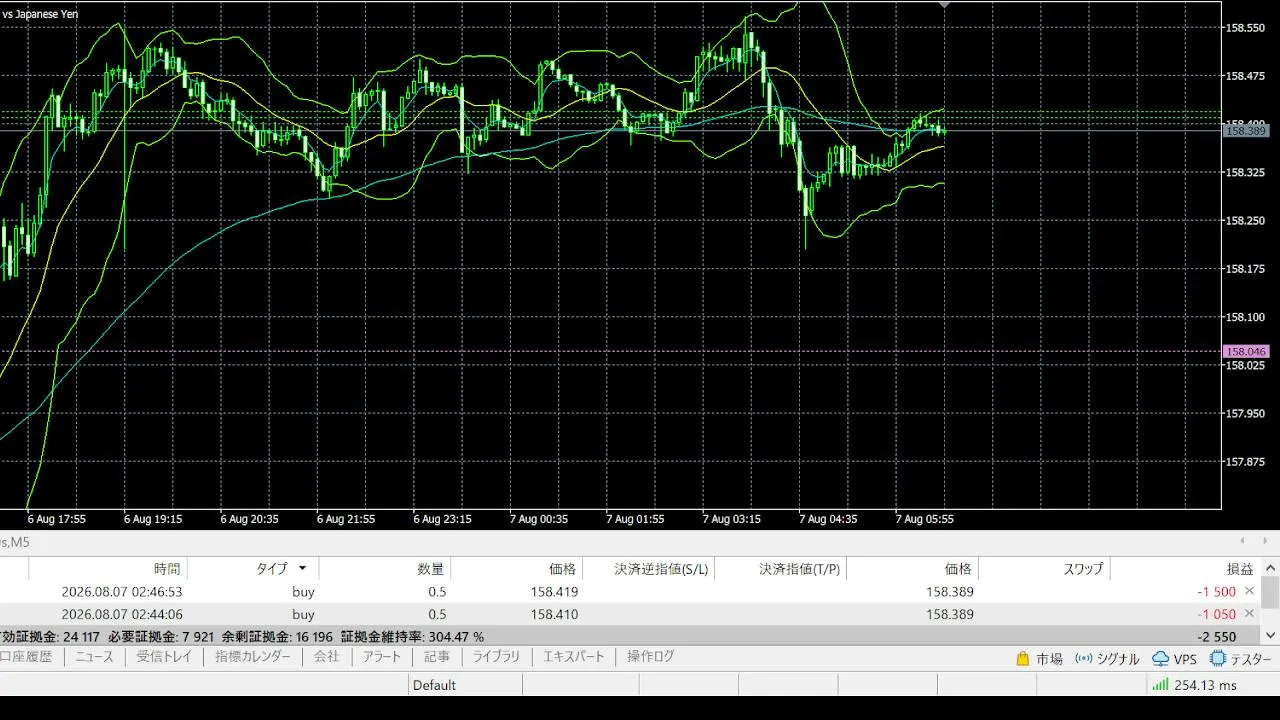The image size is (1280, 720).
Task: Open the VPS cloud hosting icon
Action: pos(1161,659)
